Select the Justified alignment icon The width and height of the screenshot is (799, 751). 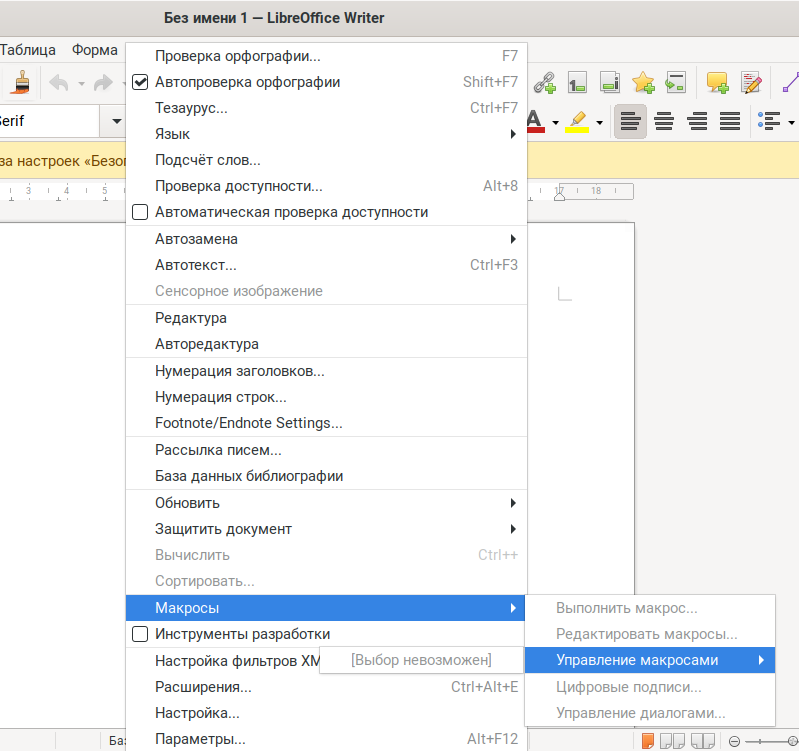pos(730,121)
